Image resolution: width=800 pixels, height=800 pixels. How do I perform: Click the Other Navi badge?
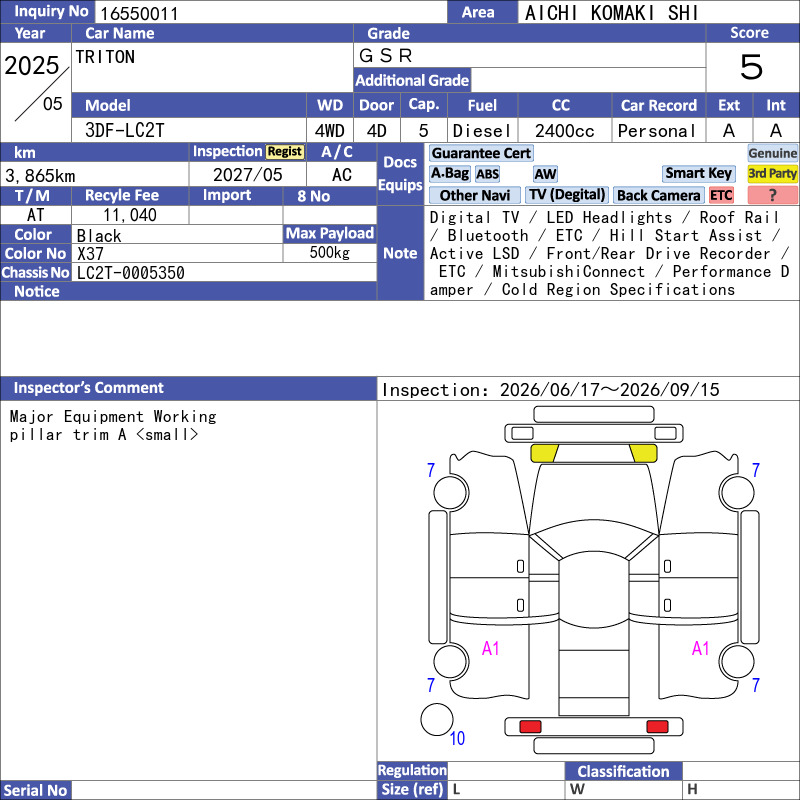(474, 195)
